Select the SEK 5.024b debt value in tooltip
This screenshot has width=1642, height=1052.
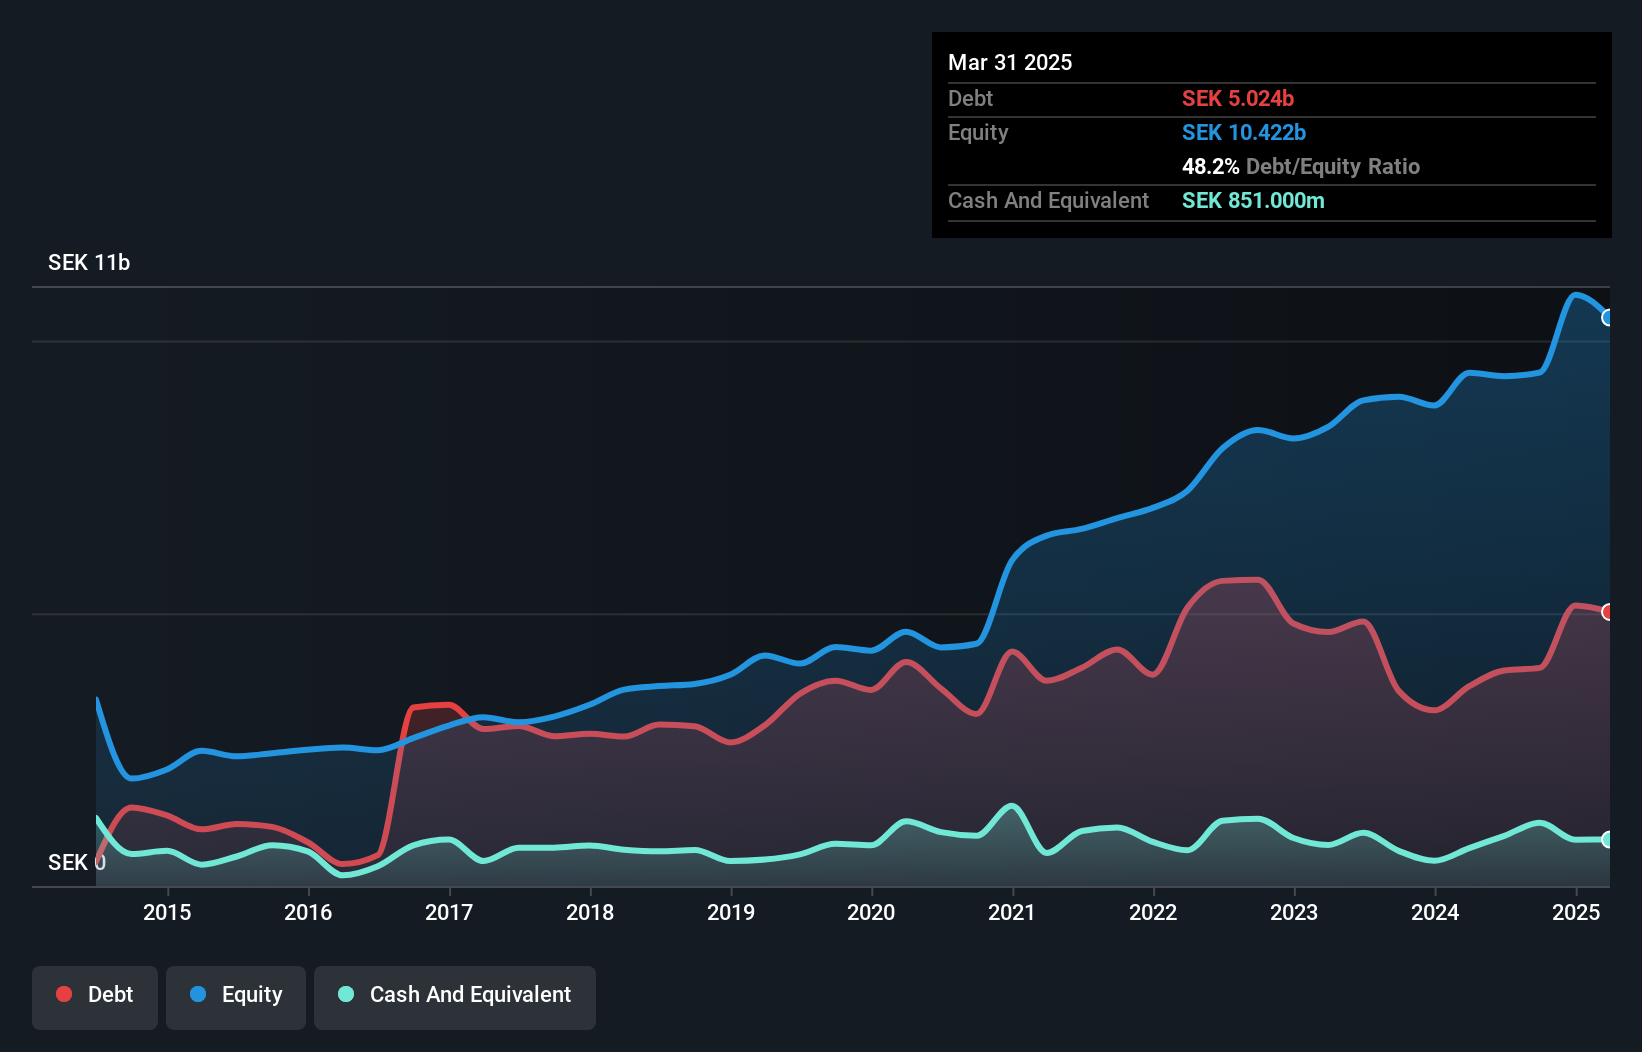1238,99
